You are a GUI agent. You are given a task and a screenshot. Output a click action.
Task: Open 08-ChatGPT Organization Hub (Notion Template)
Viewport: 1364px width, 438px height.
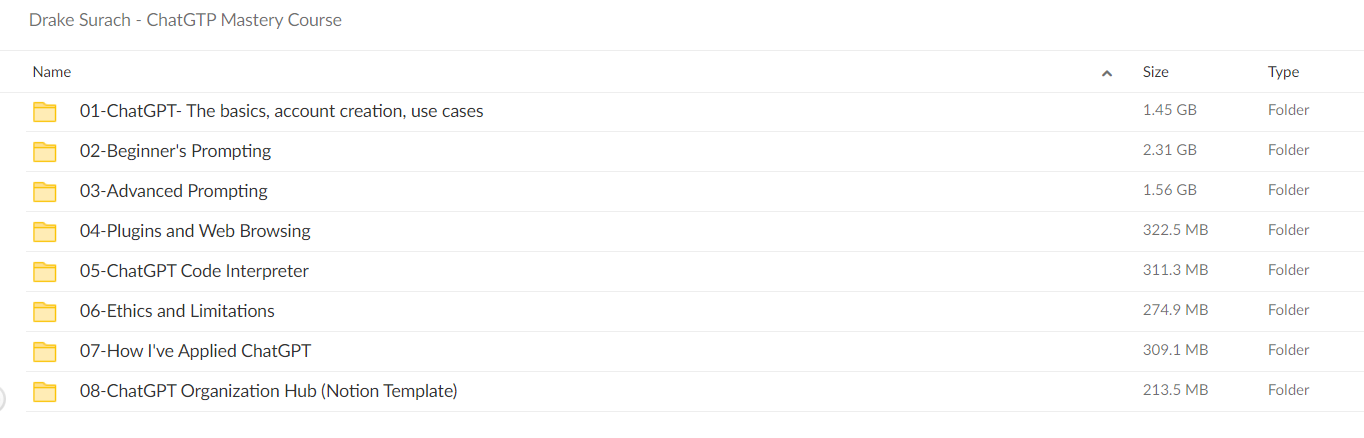(x=269, y=391)
